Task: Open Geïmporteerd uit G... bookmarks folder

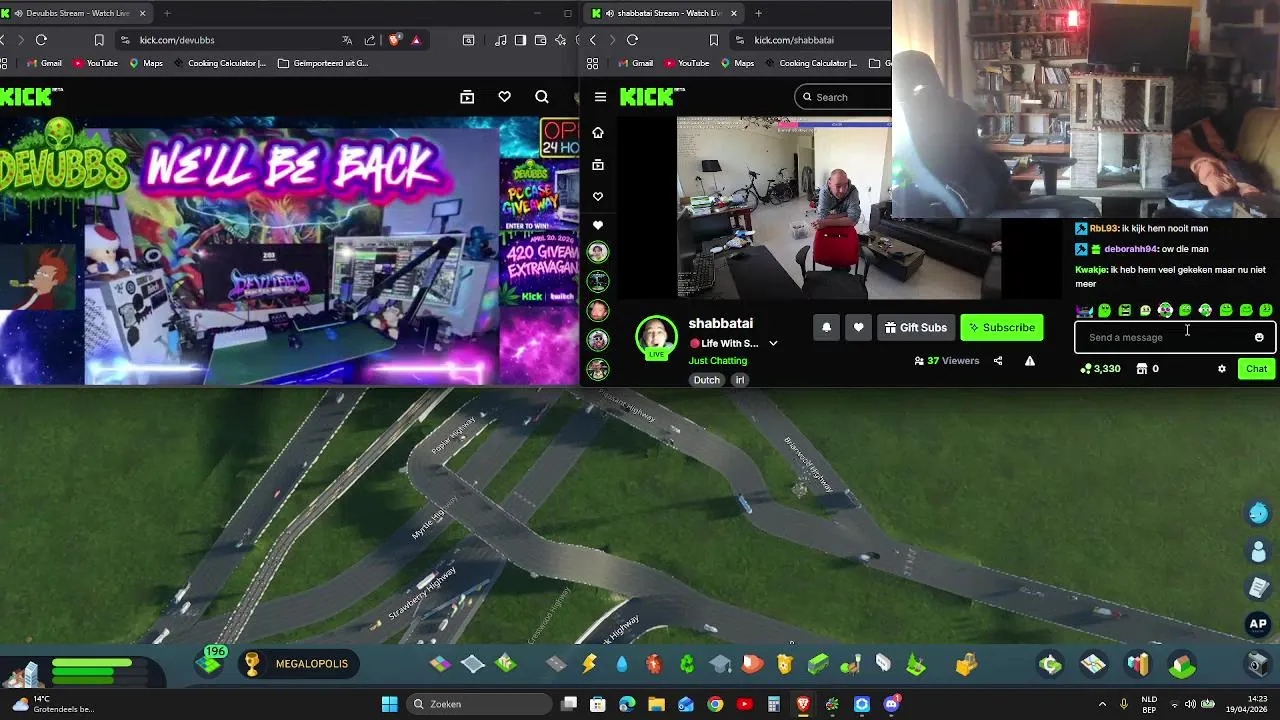Action: 323,63
